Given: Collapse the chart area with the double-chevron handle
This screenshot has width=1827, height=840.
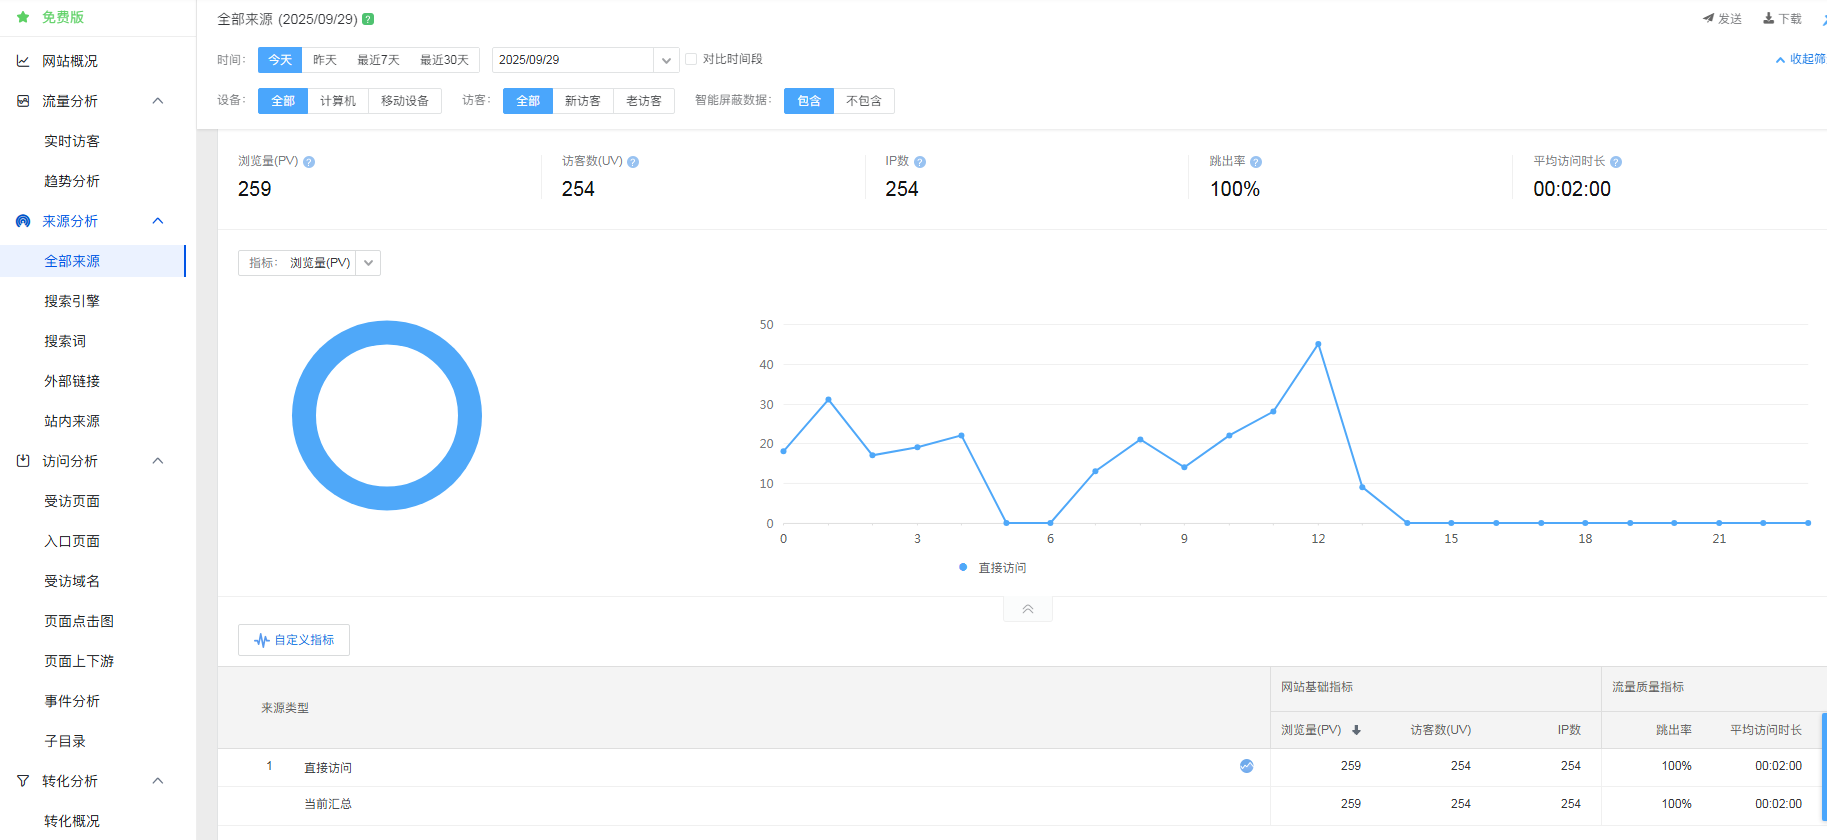Looking at the screenshot, I should tap(1028, 609).
